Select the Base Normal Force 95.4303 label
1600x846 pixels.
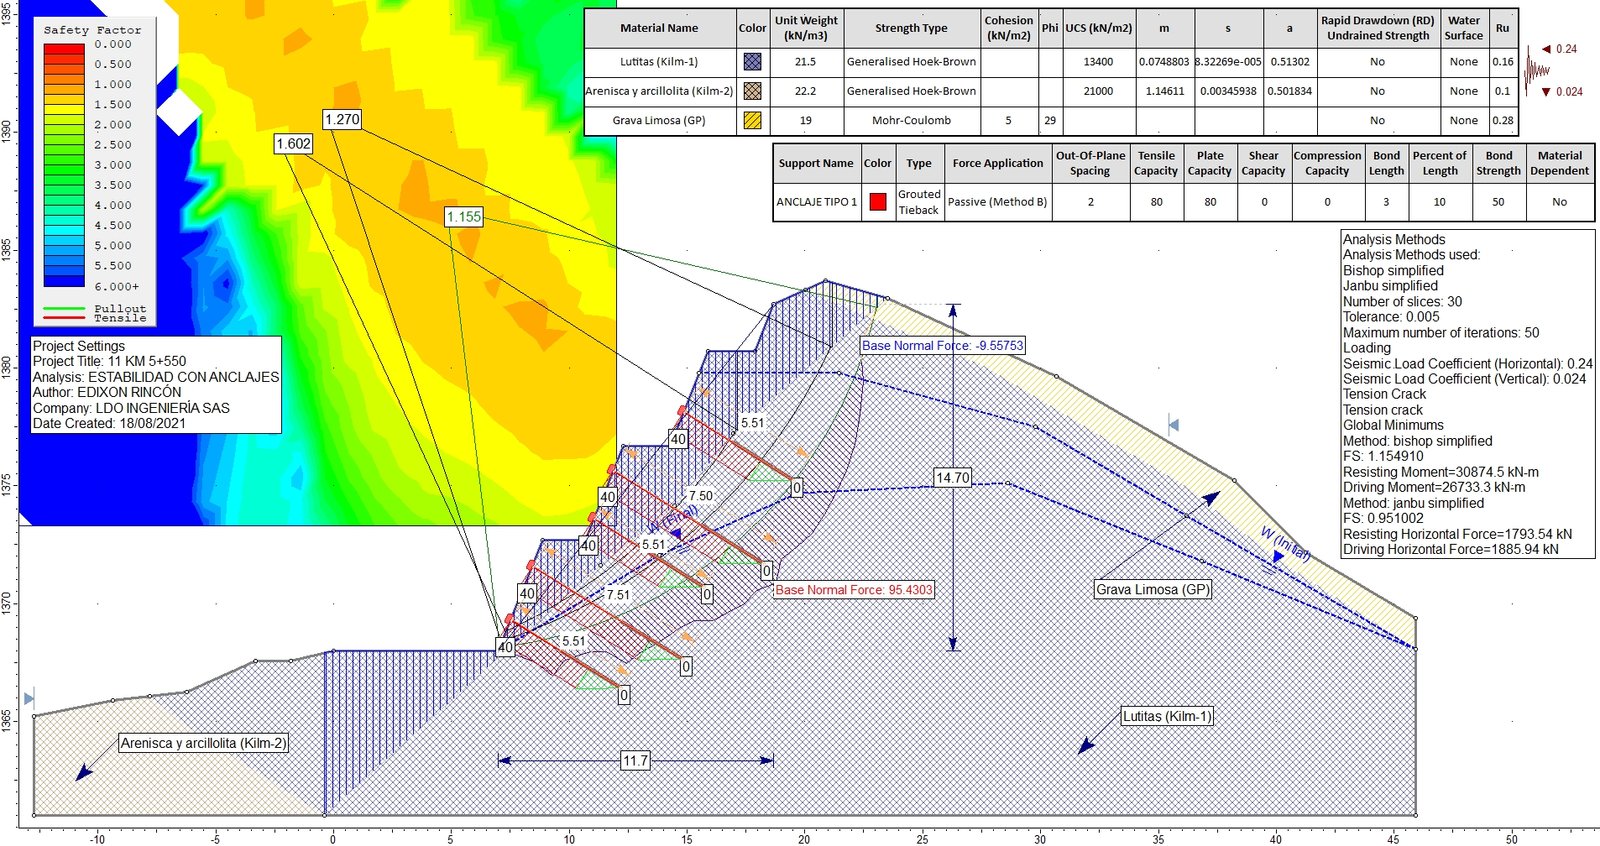[x=853, y=590]
